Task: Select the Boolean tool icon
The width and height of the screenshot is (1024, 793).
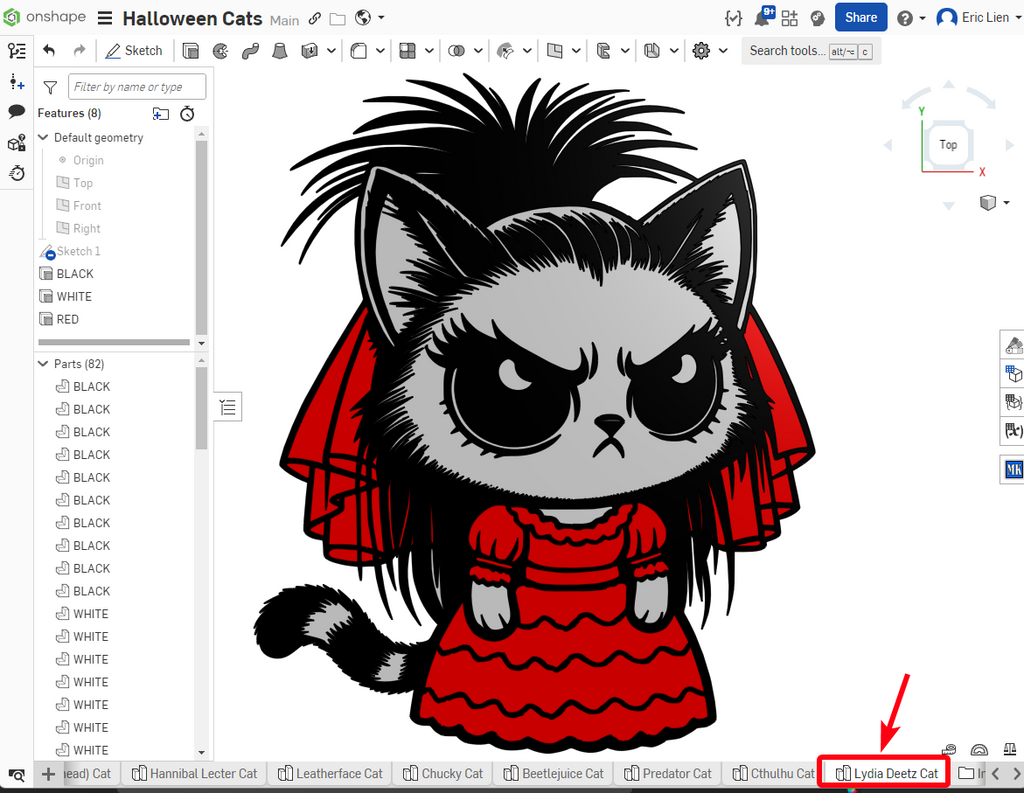Action: pos(456,50)
